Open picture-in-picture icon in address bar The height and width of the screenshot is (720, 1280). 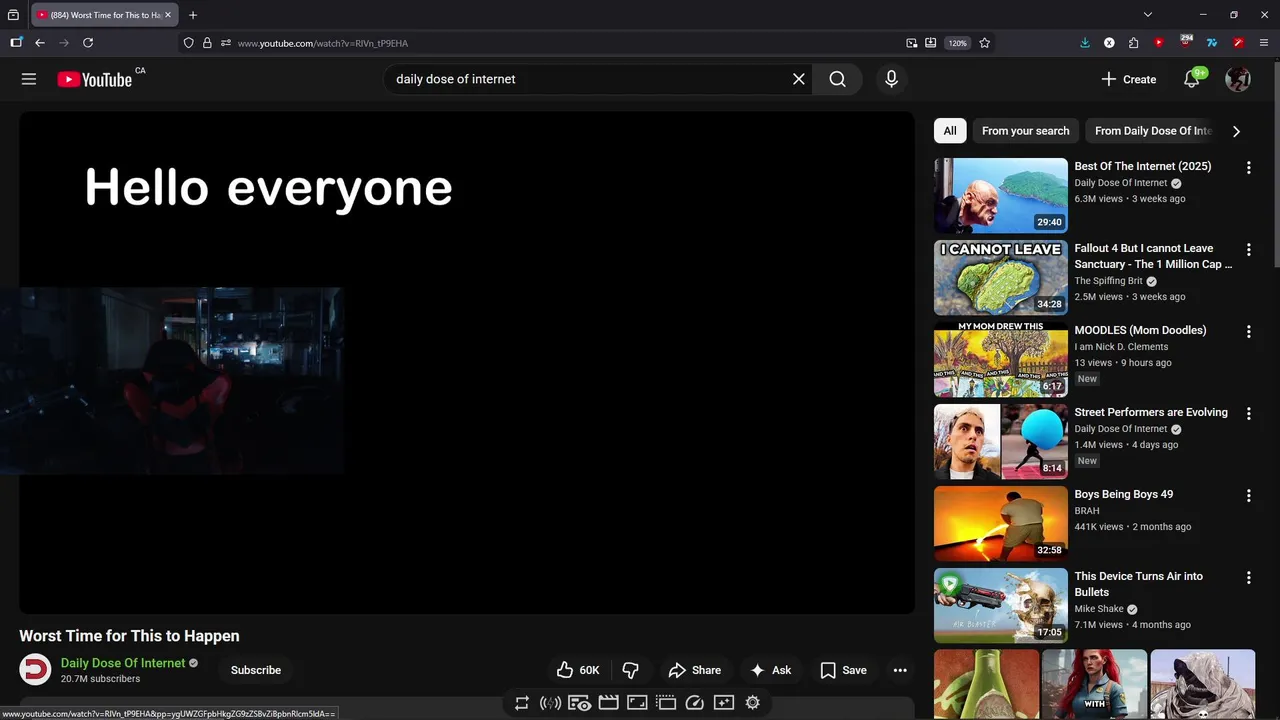tap(912, 43)
